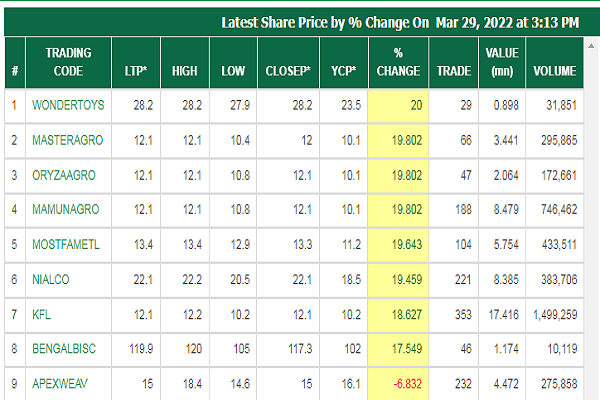
Task: Open the KFL trading code link
Action: tap(41, 315)
